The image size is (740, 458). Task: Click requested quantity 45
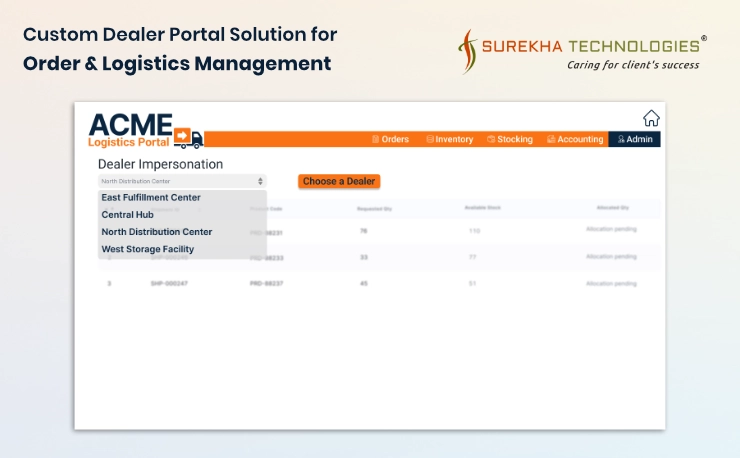pos(364,283)
